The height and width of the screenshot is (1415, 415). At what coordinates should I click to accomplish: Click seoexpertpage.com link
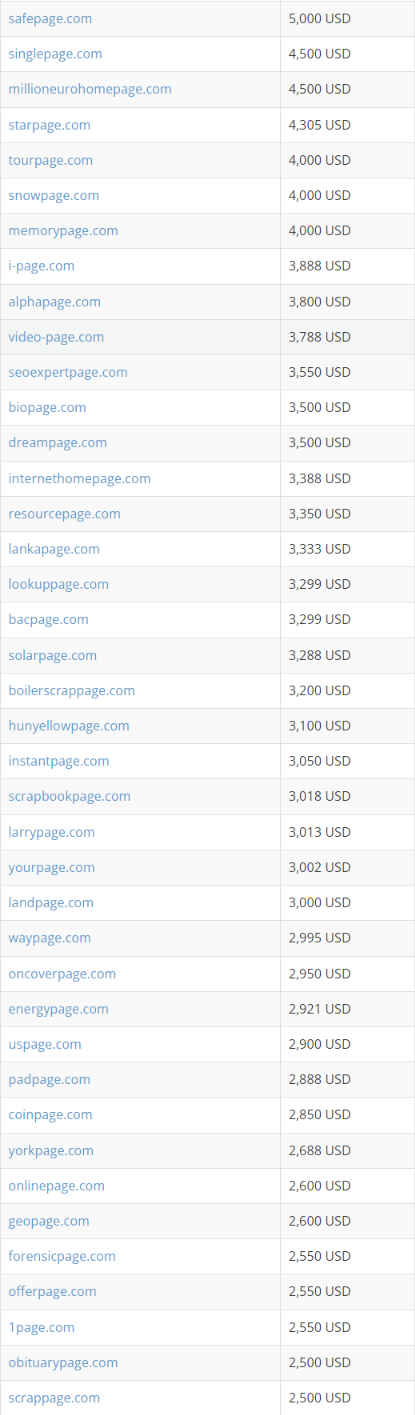(x=68, y=372)
